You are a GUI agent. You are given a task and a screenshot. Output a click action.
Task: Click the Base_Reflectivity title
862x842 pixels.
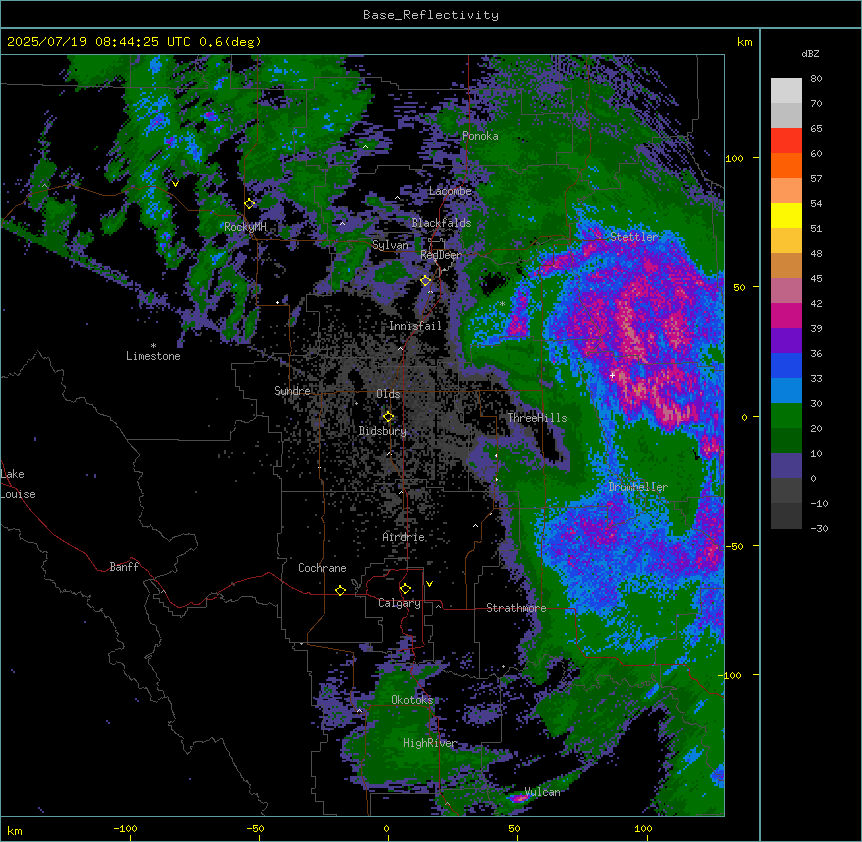[431, 15]
